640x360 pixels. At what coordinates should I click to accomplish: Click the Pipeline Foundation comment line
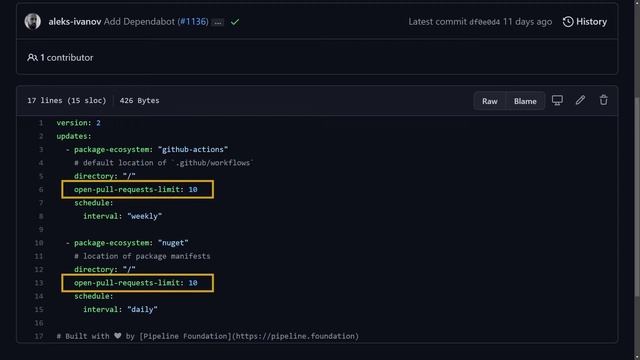click(207, 336)
